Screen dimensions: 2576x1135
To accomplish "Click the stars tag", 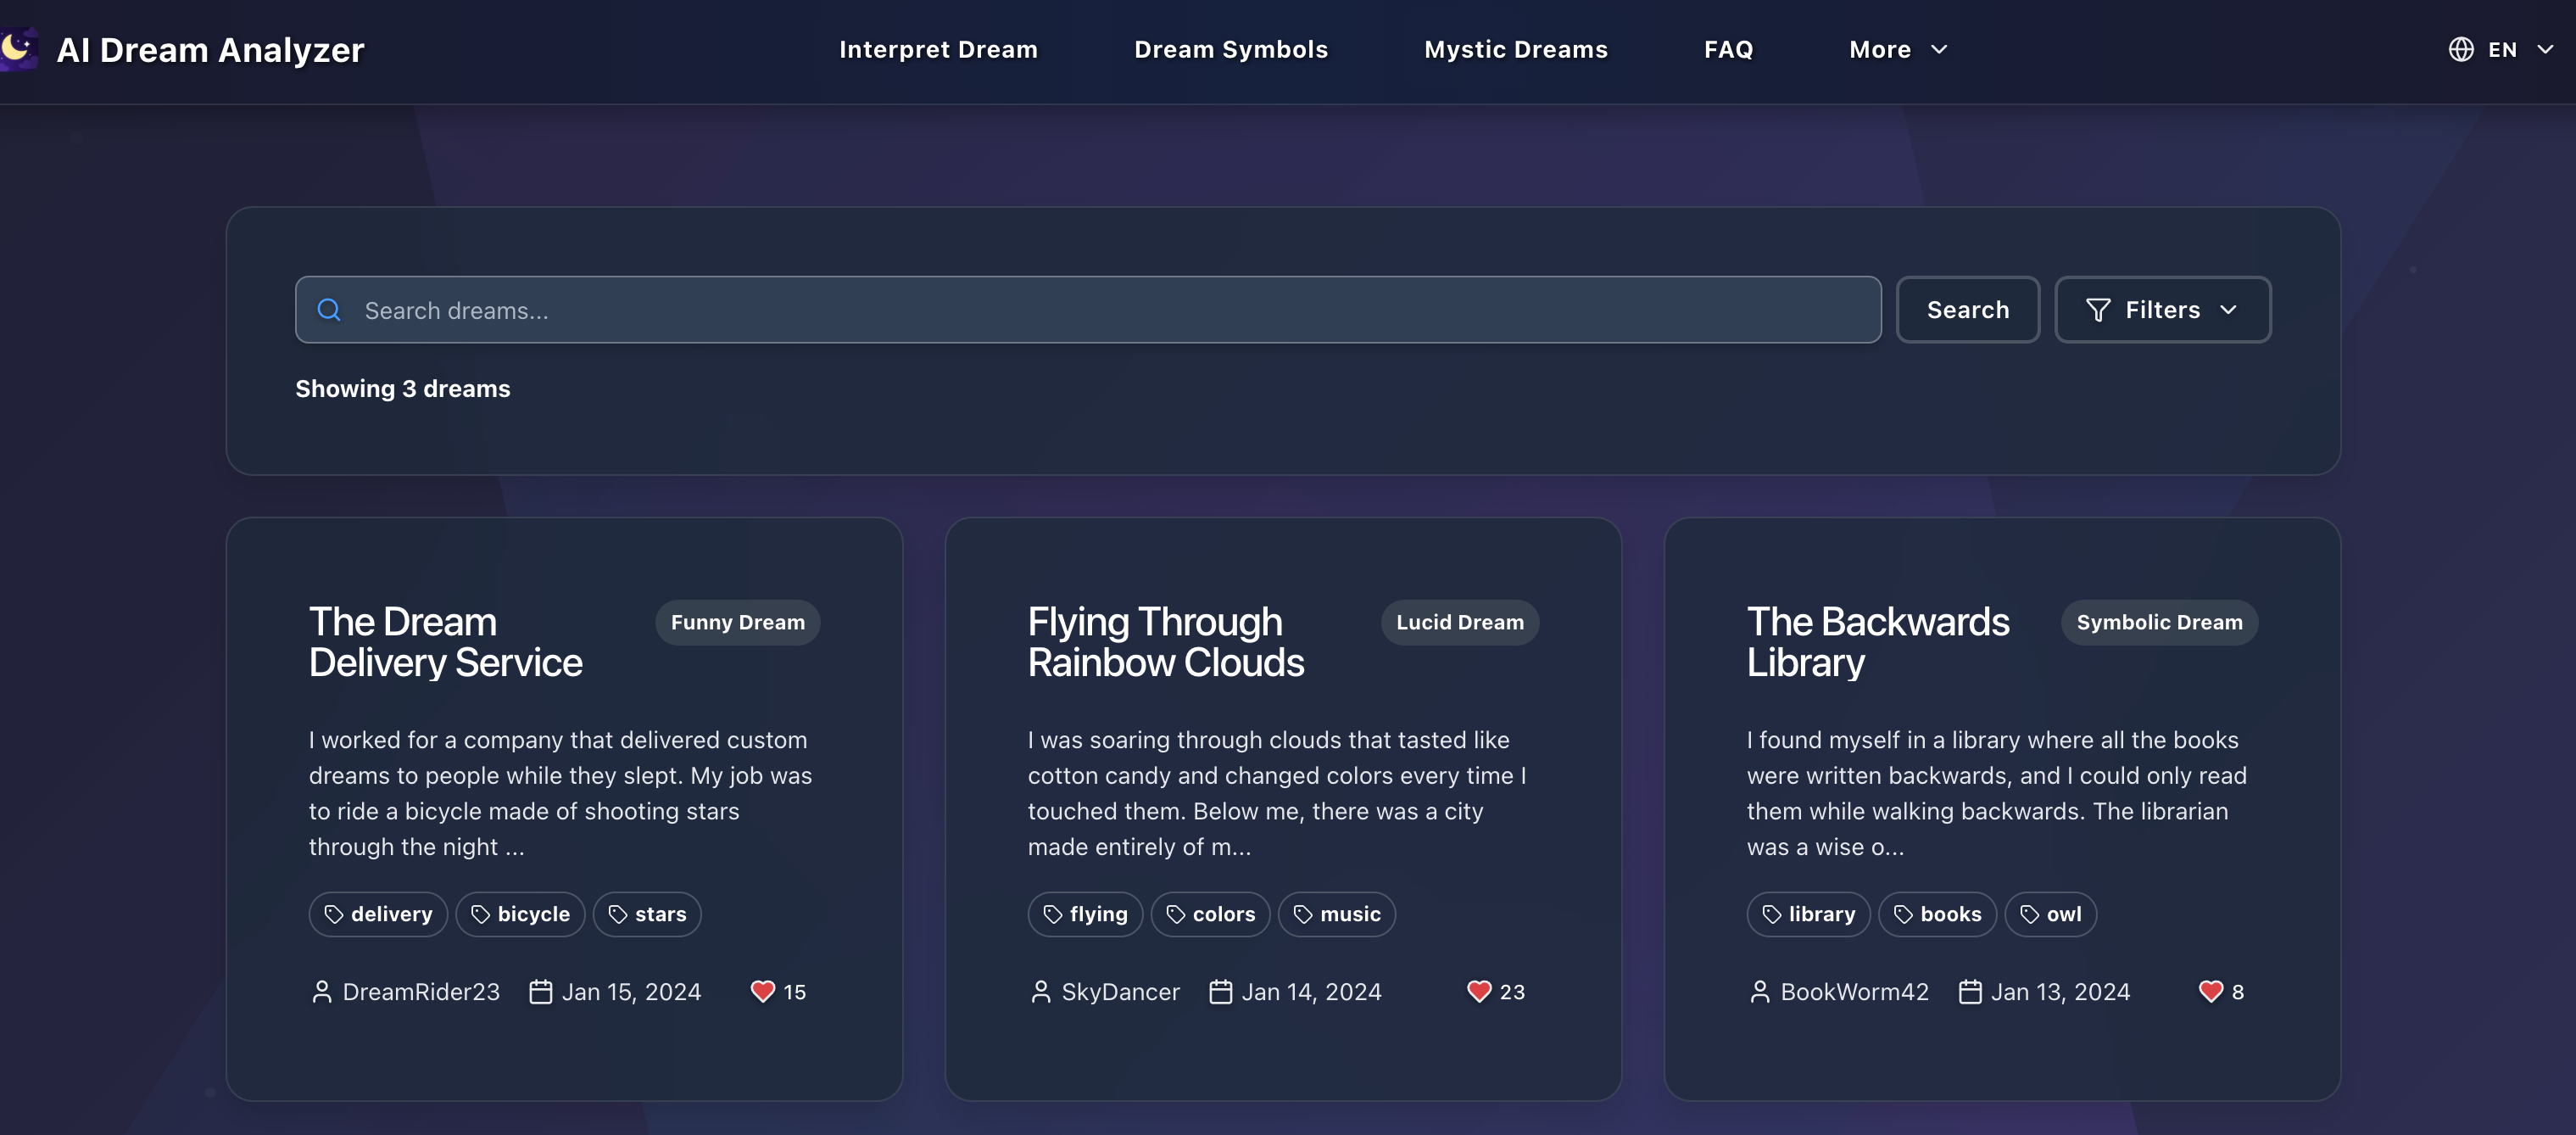I will coord(647,914).
